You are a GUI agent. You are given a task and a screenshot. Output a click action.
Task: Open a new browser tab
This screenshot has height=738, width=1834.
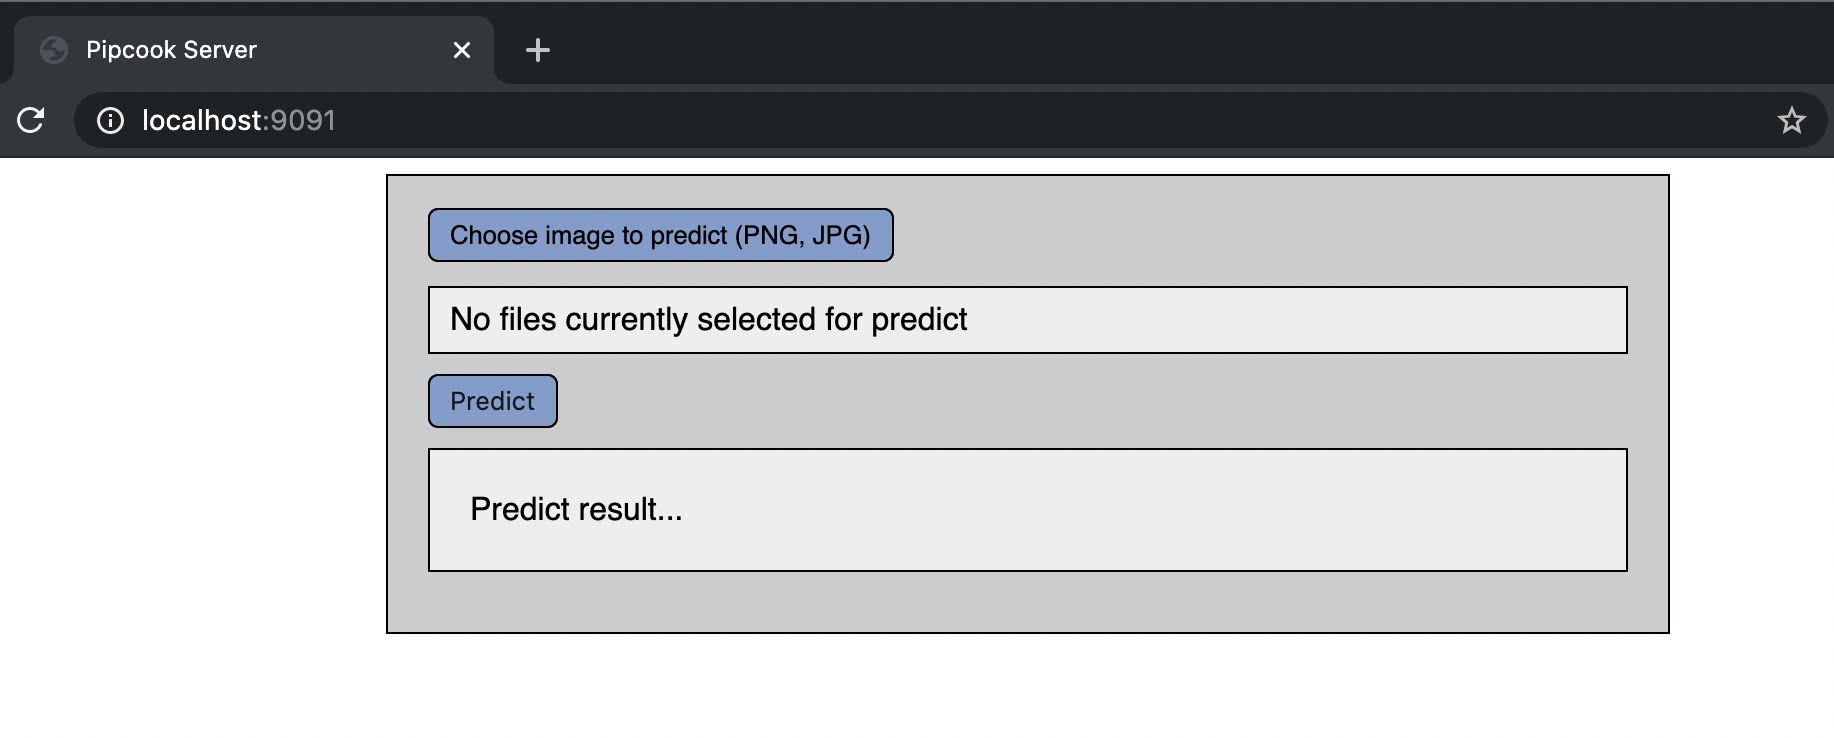538,50
